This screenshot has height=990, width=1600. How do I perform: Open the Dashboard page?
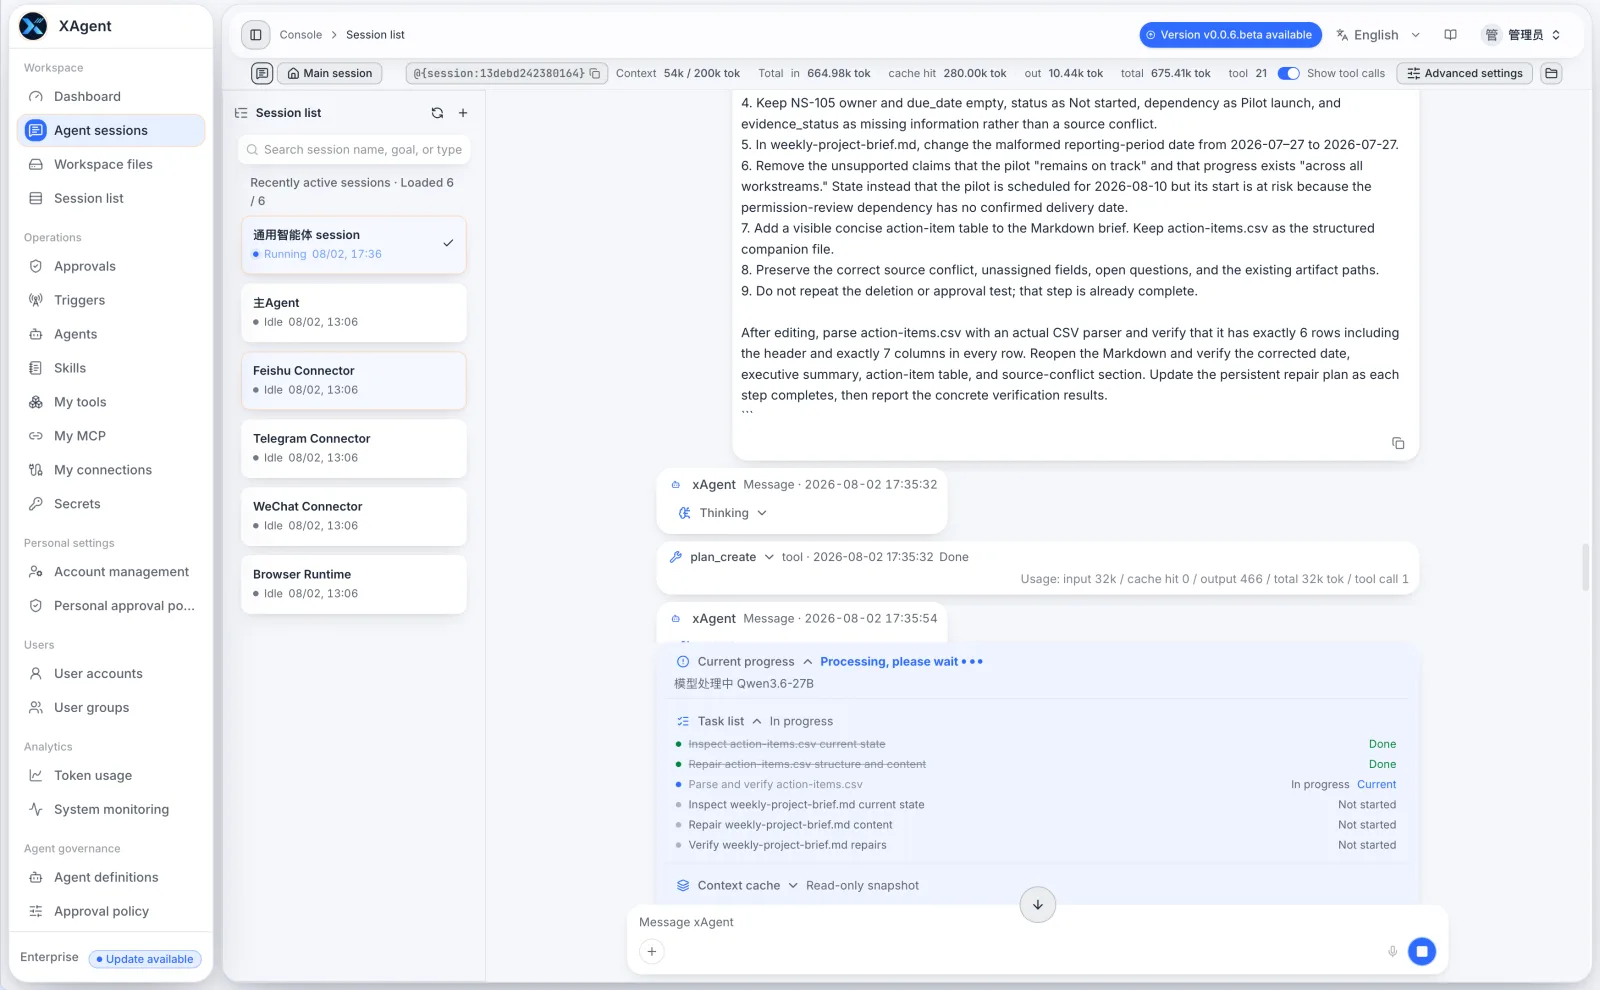click(111, 96)
